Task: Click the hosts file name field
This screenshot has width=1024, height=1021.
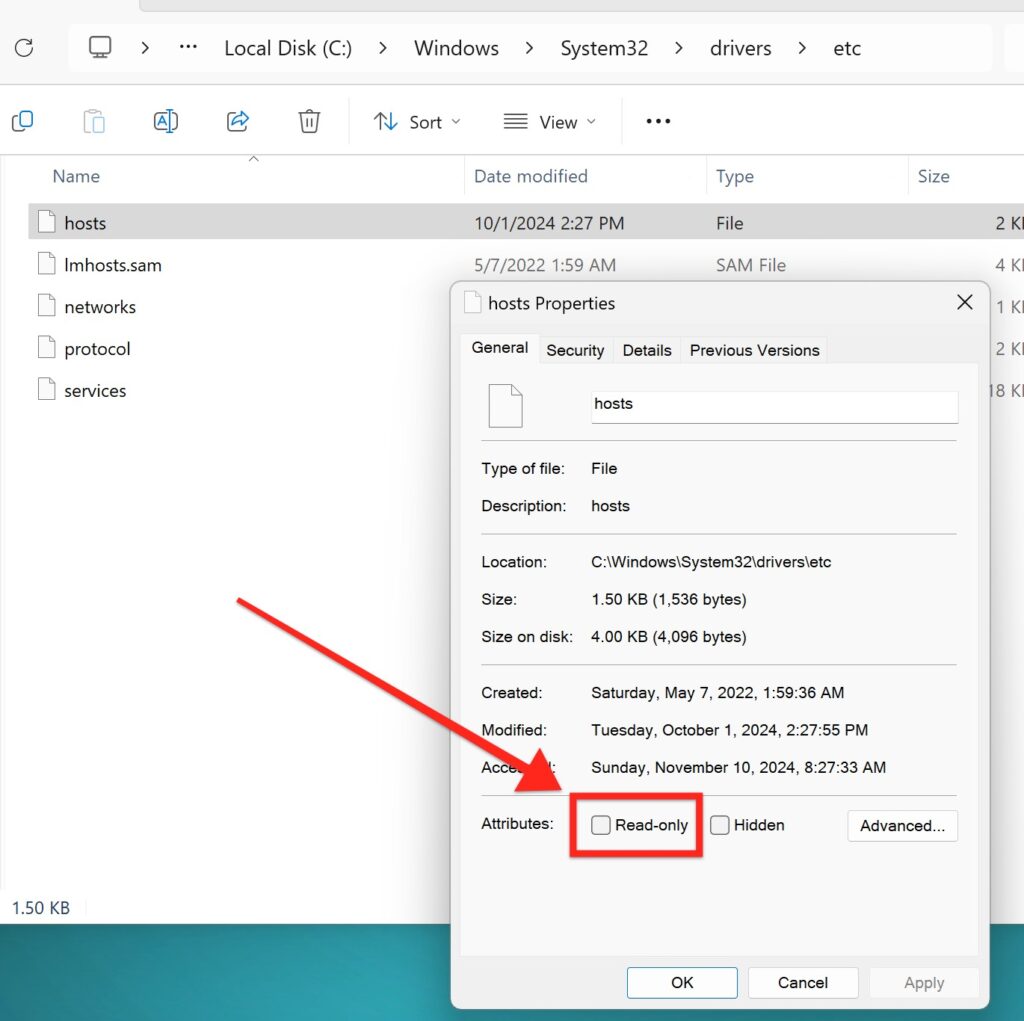Action: (774, 406)
